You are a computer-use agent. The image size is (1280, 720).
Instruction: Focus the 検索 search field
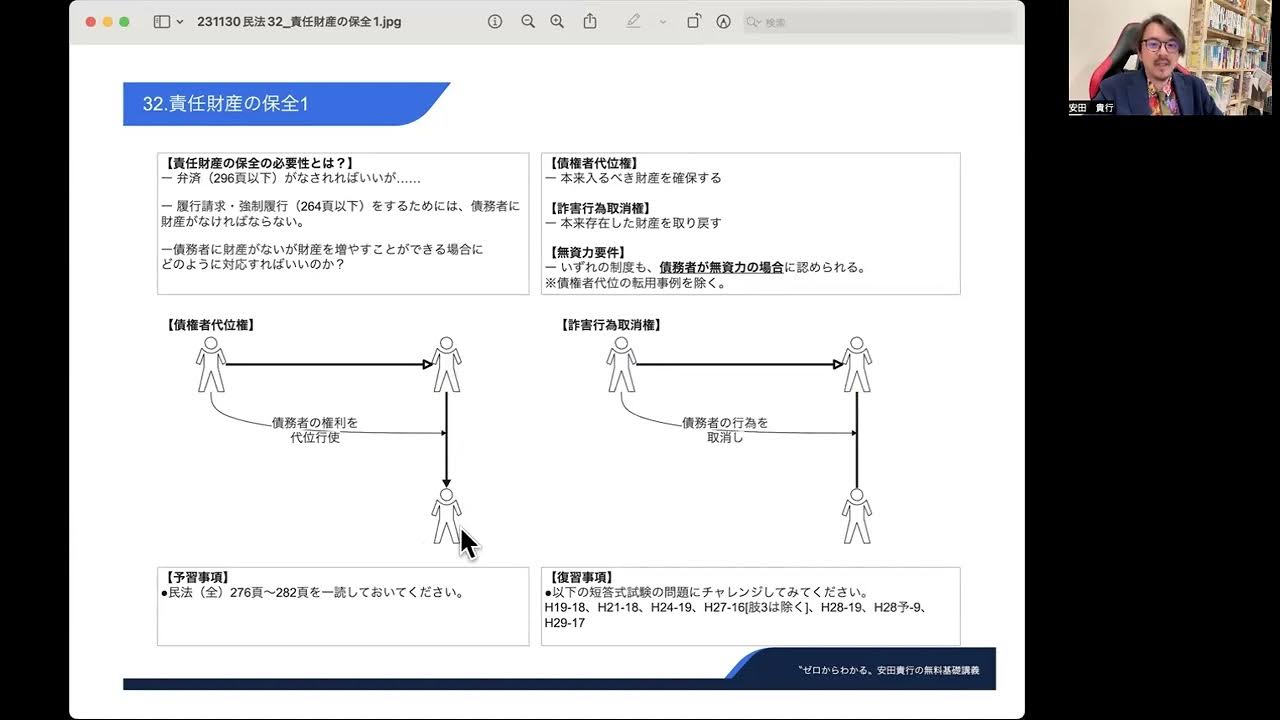878,22
